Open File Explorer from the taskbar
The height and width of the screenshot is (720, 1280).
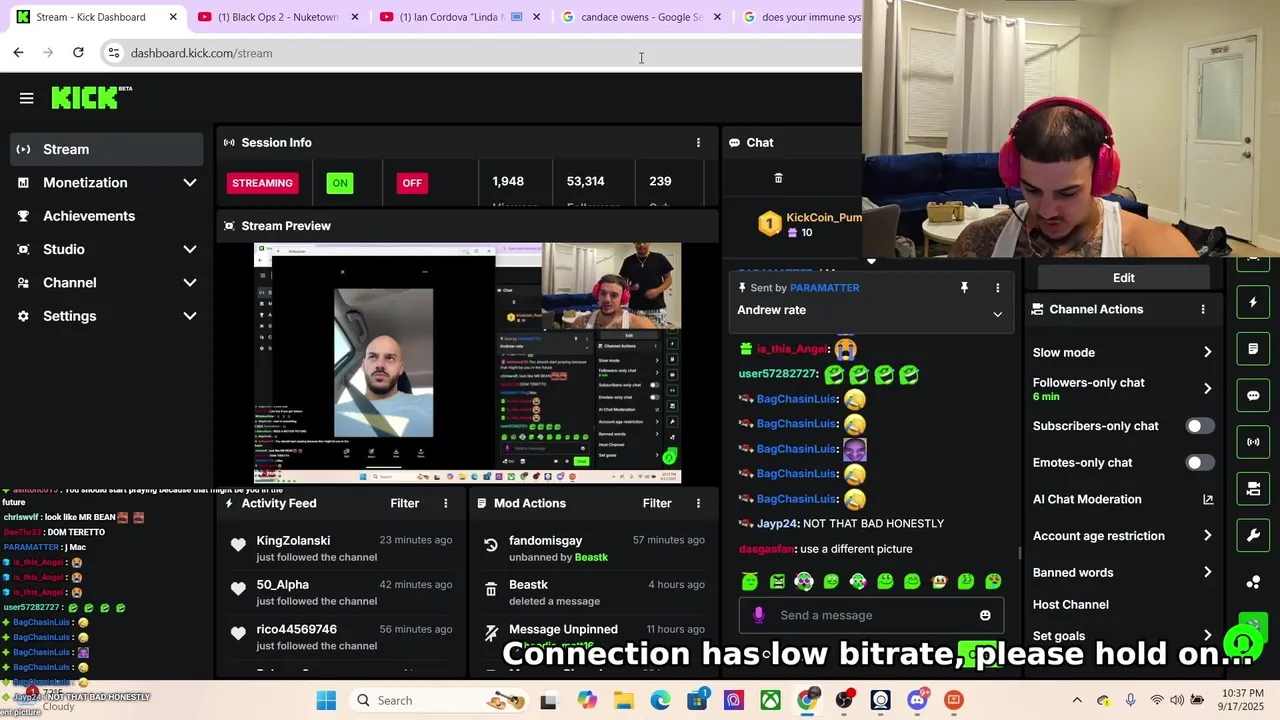point(623,700)
